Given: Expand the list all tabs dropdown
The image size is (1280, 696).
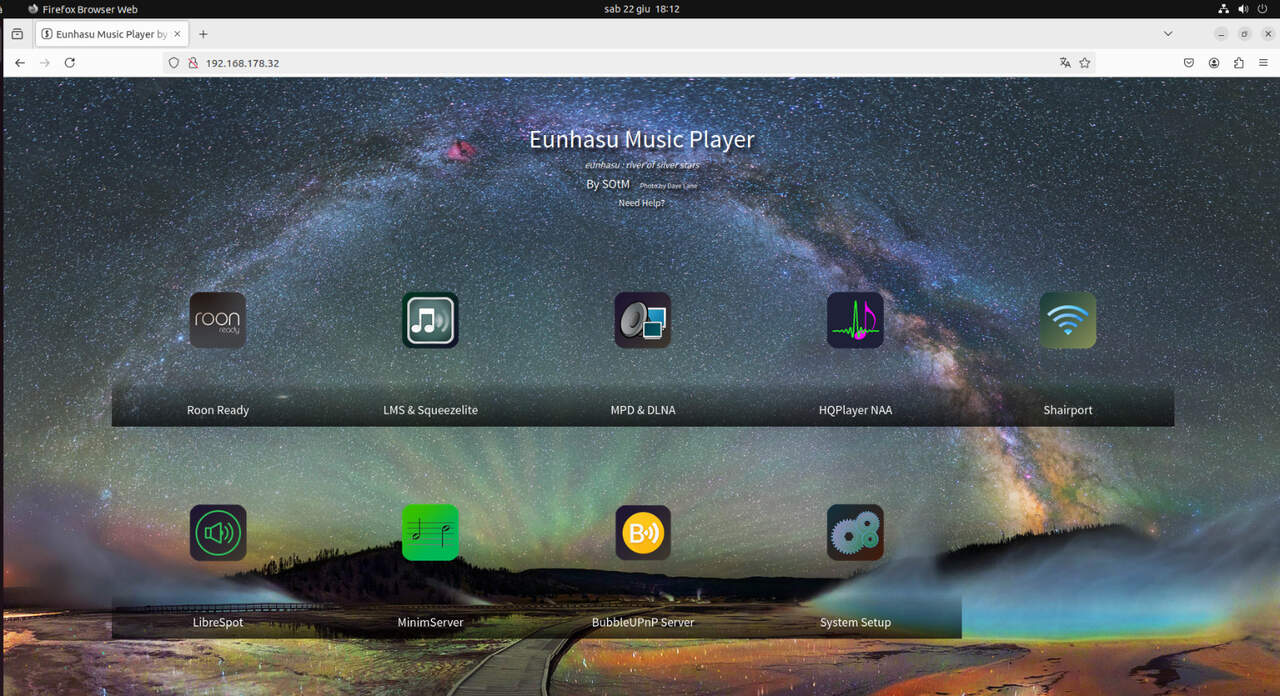Looking at the screenshot, I should (x=1168, y=34).
